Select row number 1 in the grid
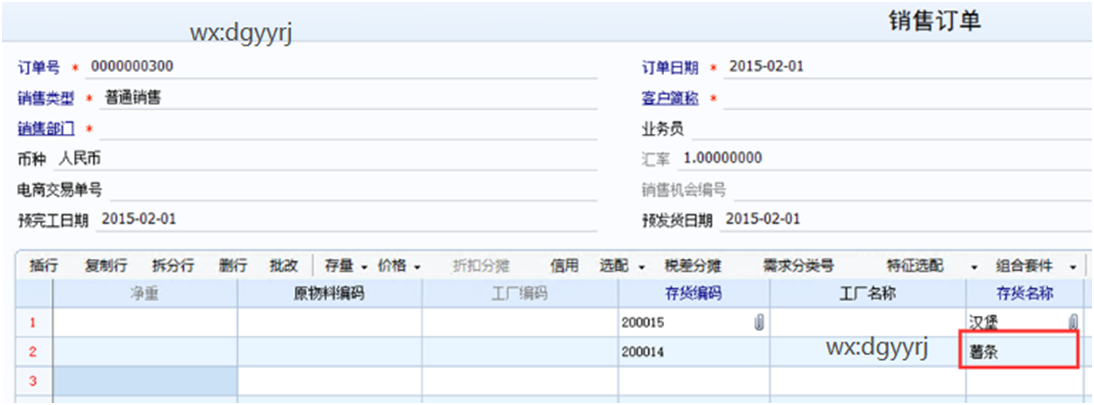The height and width of the screenshot is (405, 1094). click(33, 323)
